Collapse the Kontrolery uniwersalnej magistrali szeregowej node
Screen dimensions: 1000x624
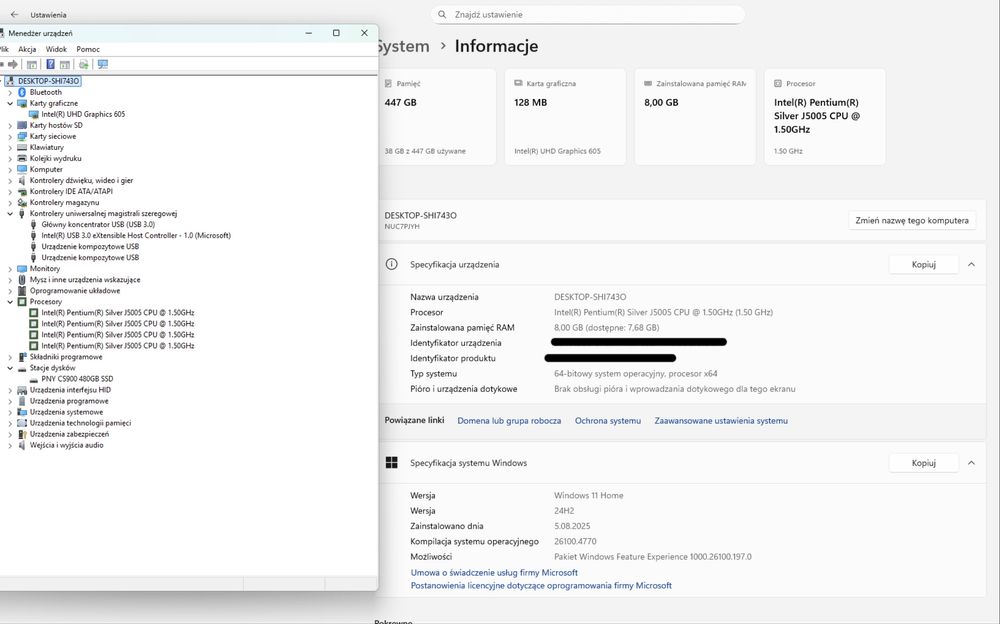10,213
